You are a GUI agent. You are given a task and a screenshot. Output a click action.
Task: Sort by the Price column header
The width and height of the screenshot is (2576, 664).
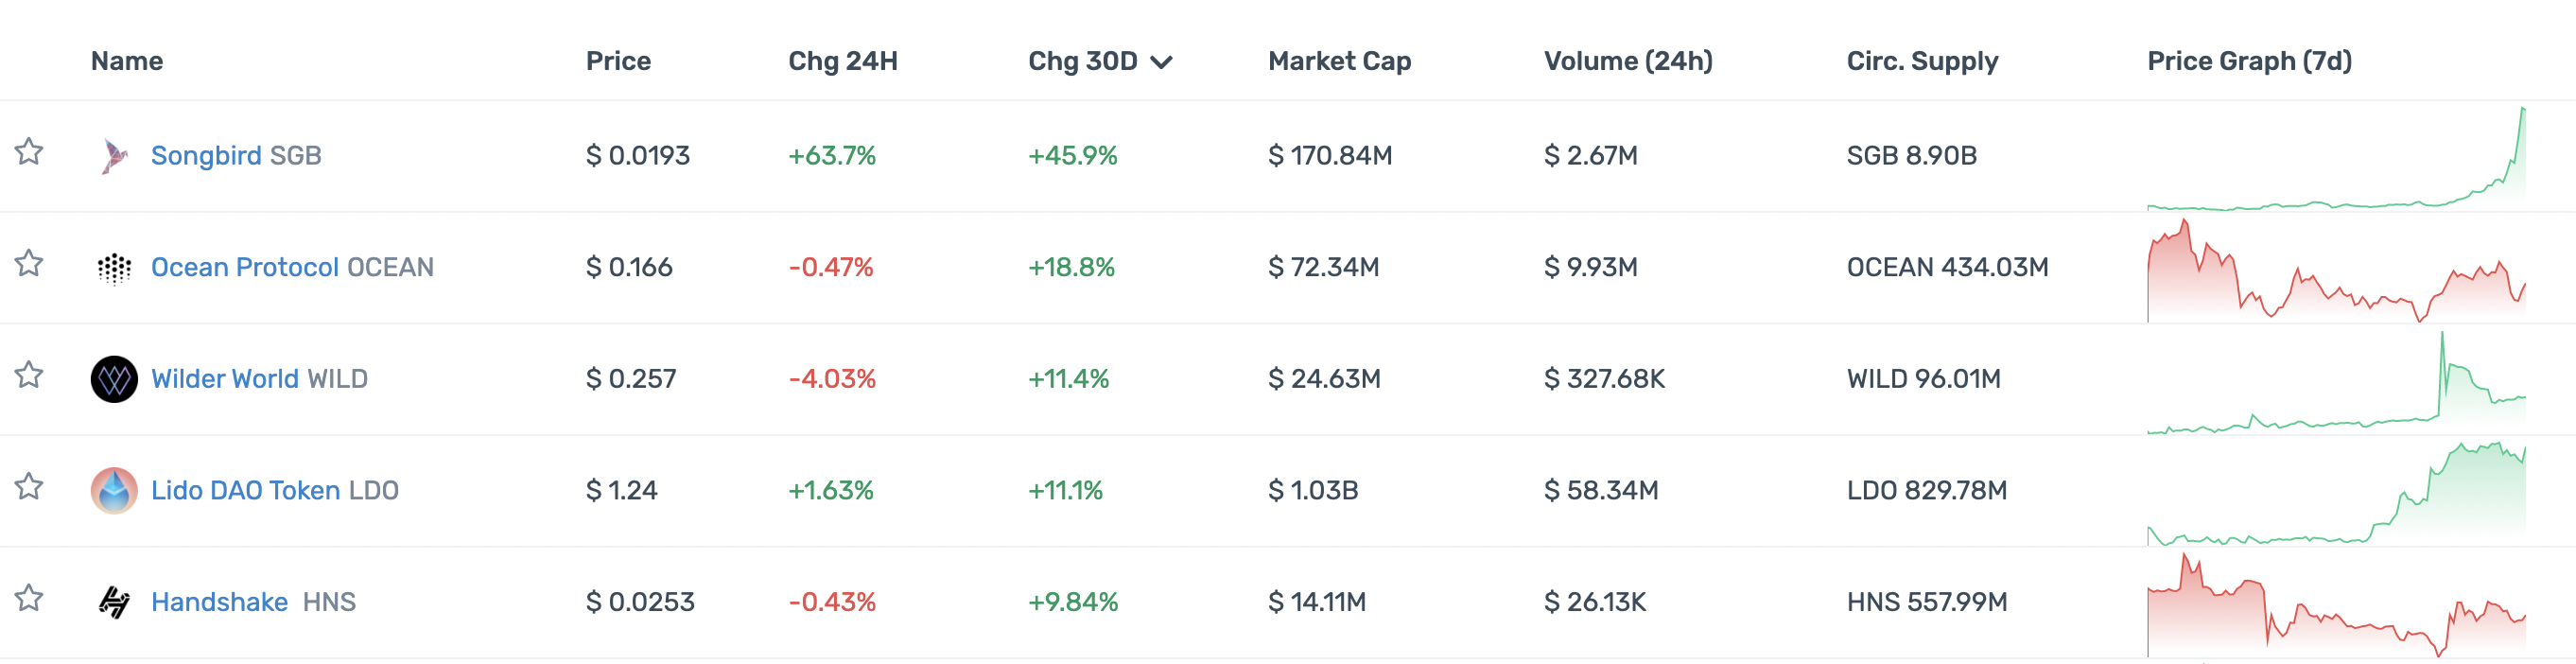point(618,61)
